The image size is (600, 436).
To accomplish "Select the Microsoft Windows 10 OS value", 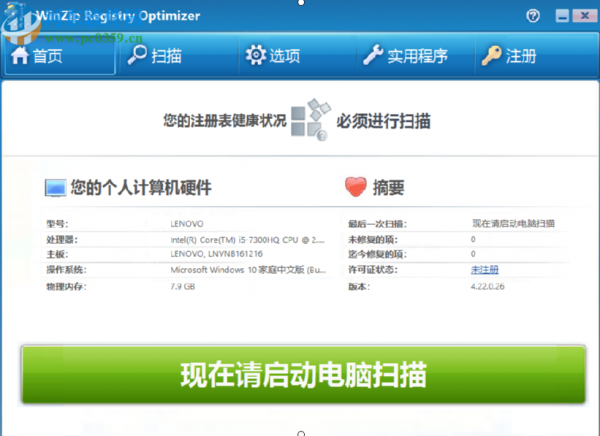I will coord(248,270).
